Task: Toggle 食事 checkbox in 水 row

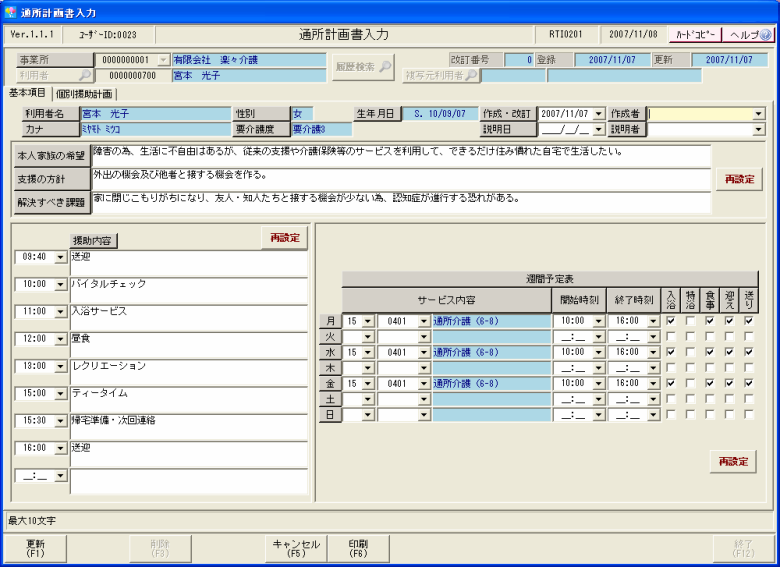Action: (710, 352)
